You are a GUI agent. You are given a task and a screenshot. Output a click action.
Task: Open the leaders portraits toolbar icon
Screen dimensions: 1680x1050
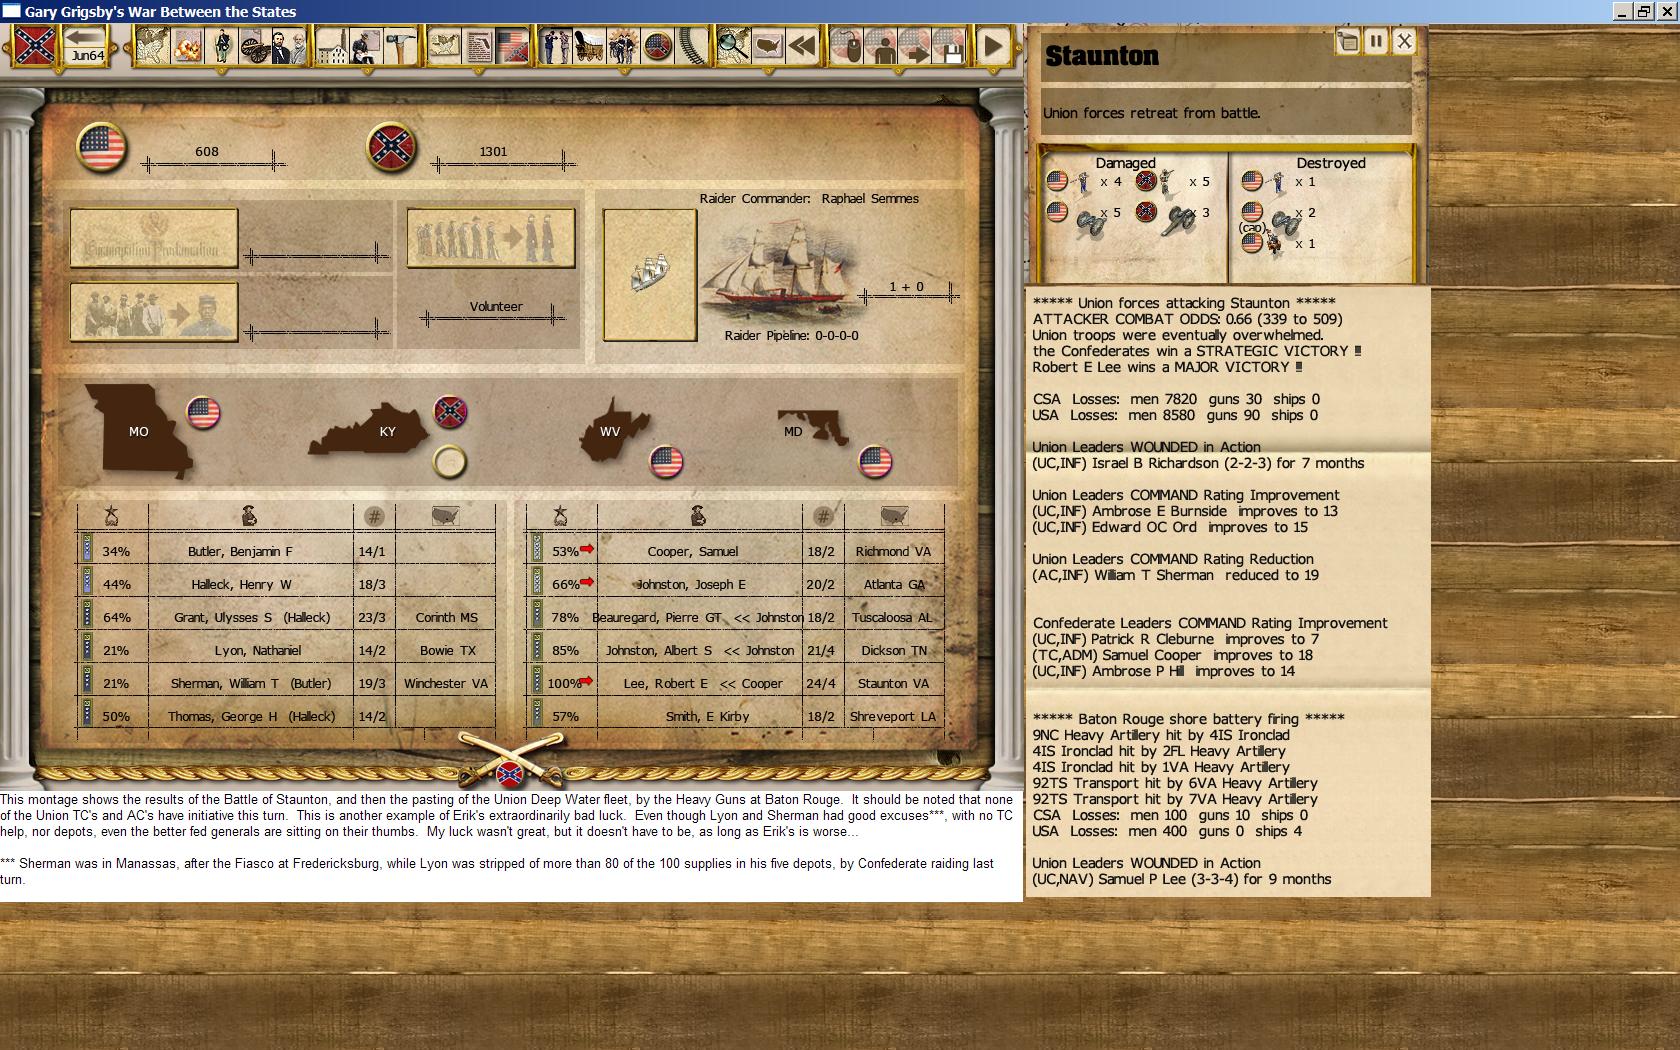click(x=288, y=46)
